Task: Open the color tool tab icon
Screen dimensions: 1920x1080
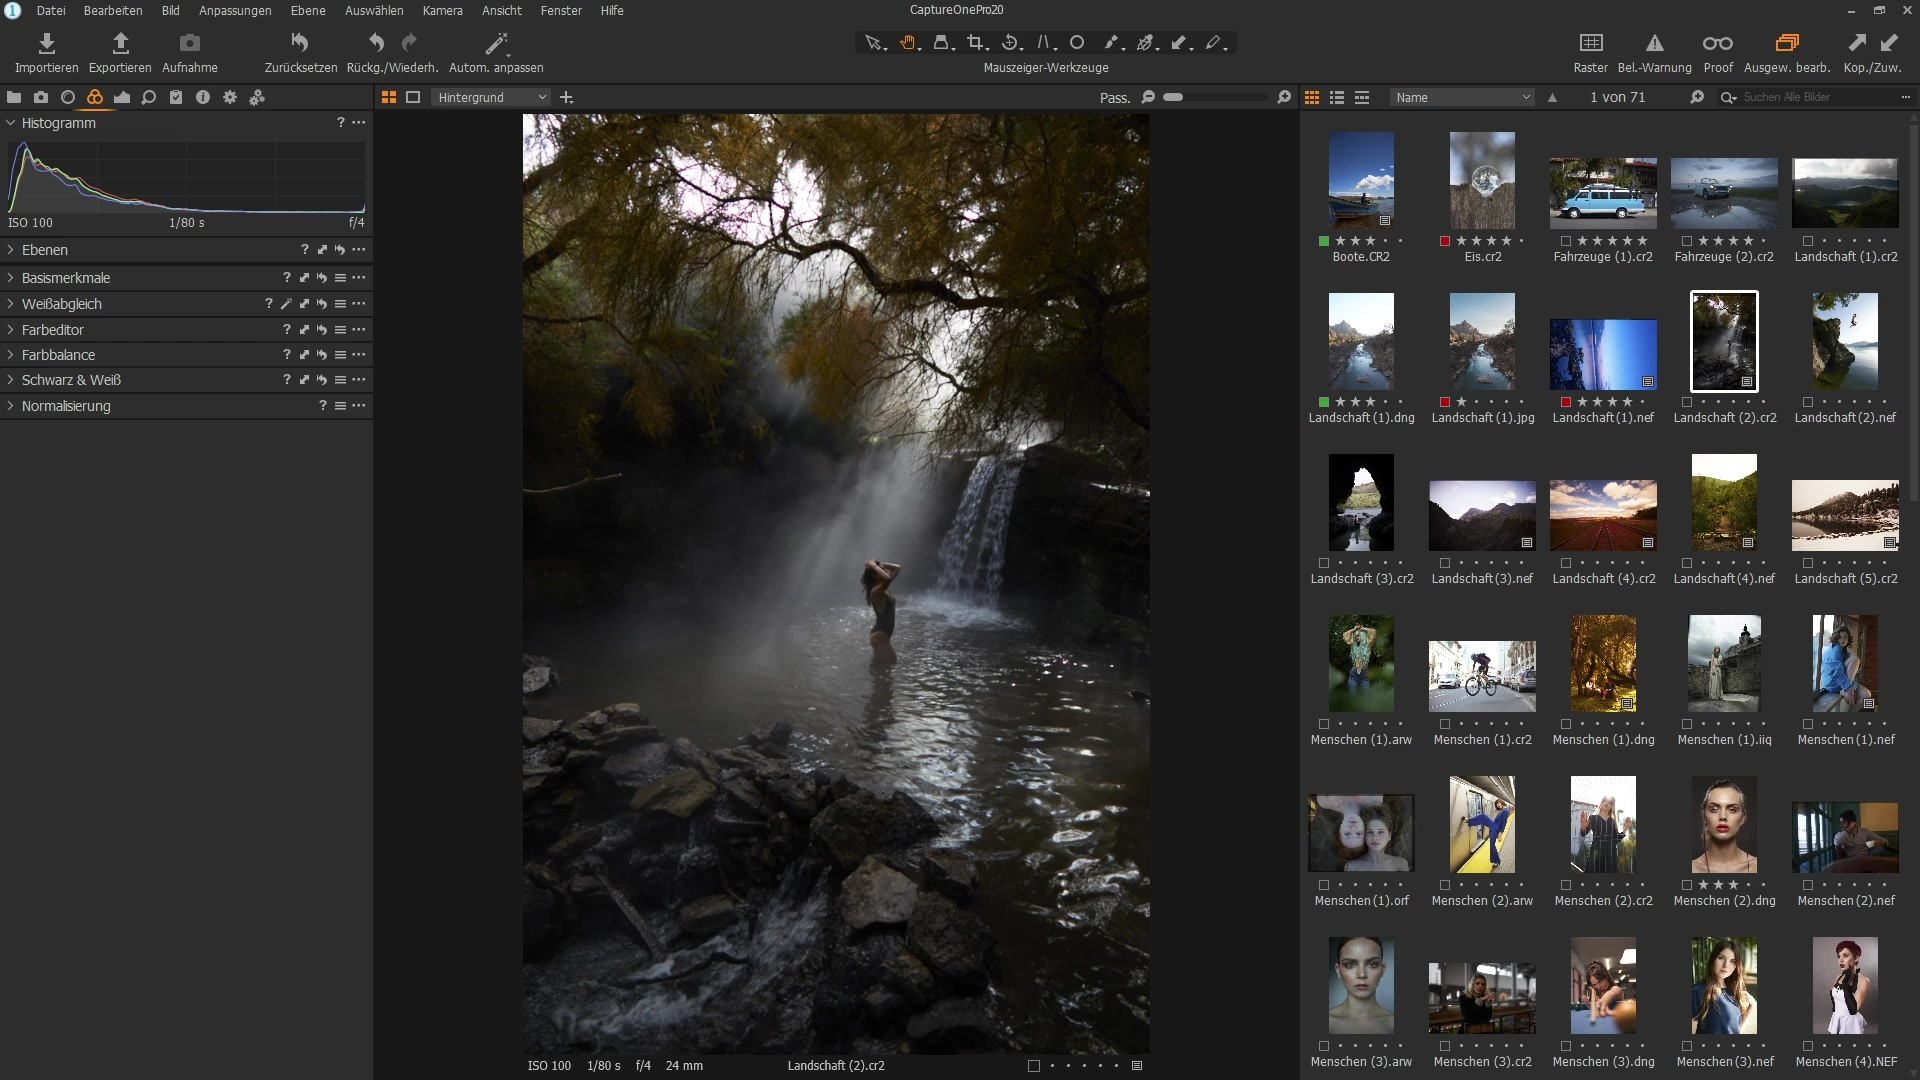Action: tap(95, 97)
